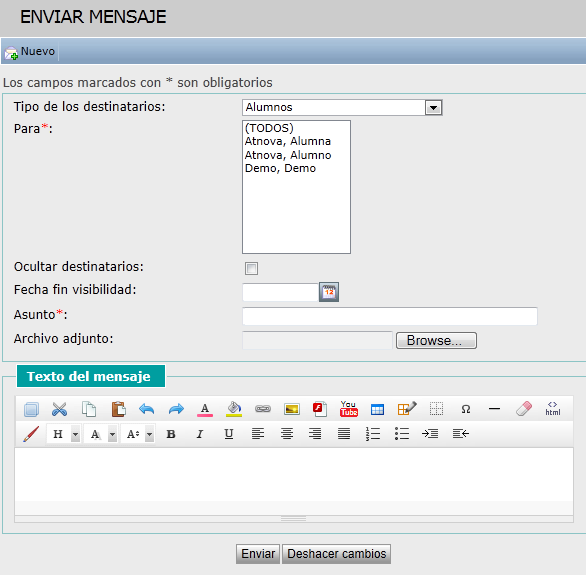This screenshot has height=575, width=586.
Task: Click the Archivo adjunto file path field
Action: tap(317, 340)
